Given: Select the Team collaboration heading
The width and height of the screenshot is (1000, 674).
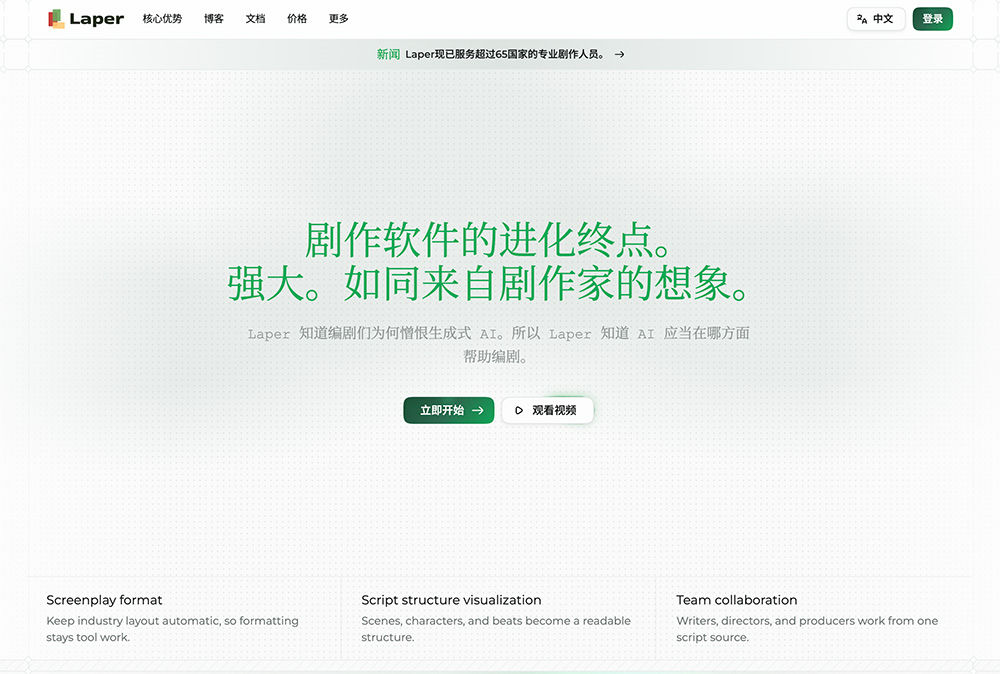Looking at the screenshot, I should click(x=737, y=600).
